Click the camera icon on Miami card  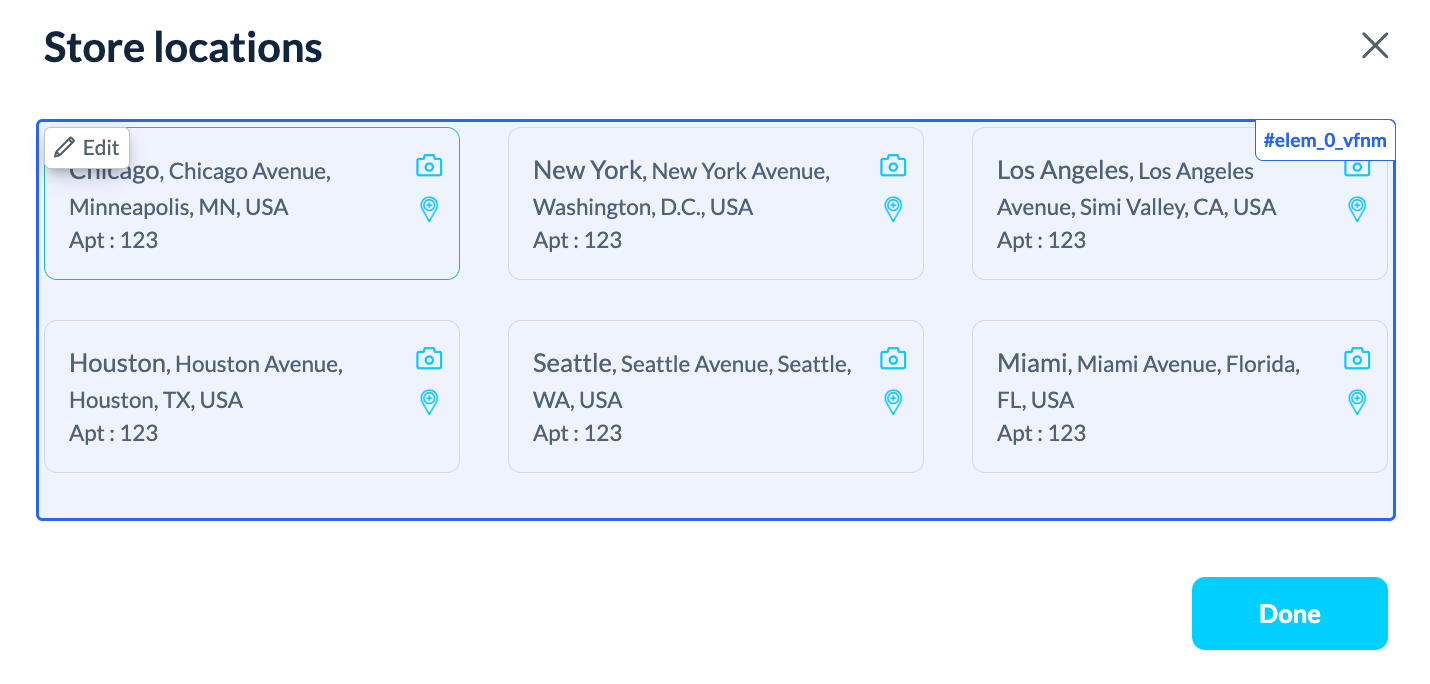click(1357, 359)
